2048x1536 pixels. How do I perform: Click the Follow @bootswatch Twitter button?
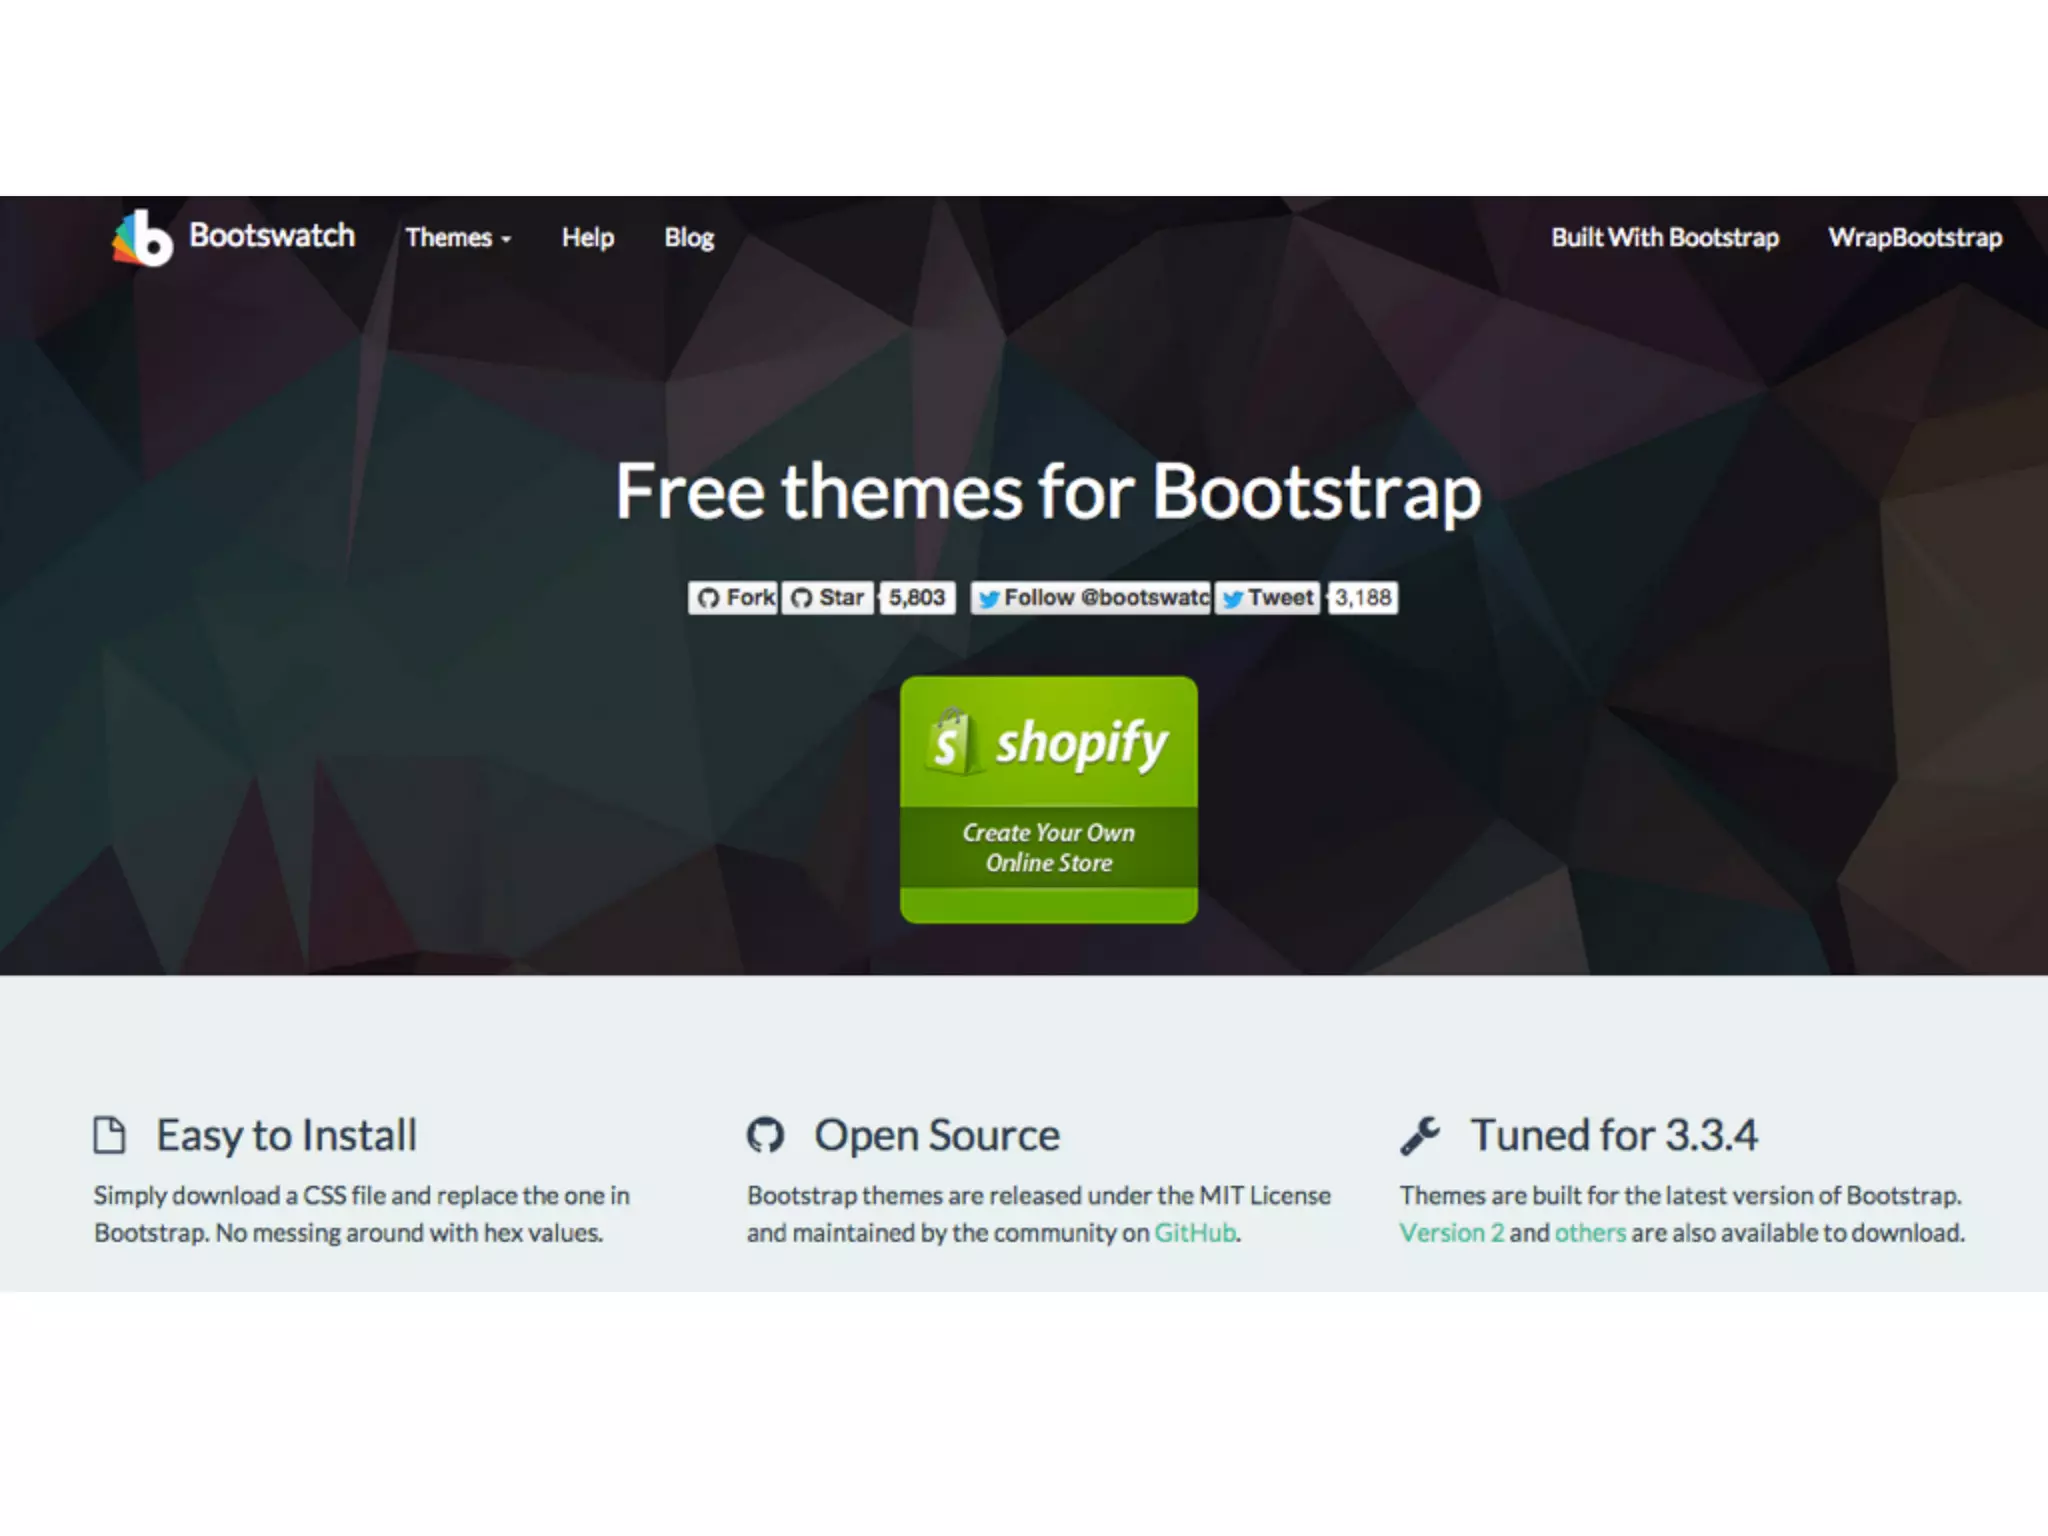click(1090, 598)
